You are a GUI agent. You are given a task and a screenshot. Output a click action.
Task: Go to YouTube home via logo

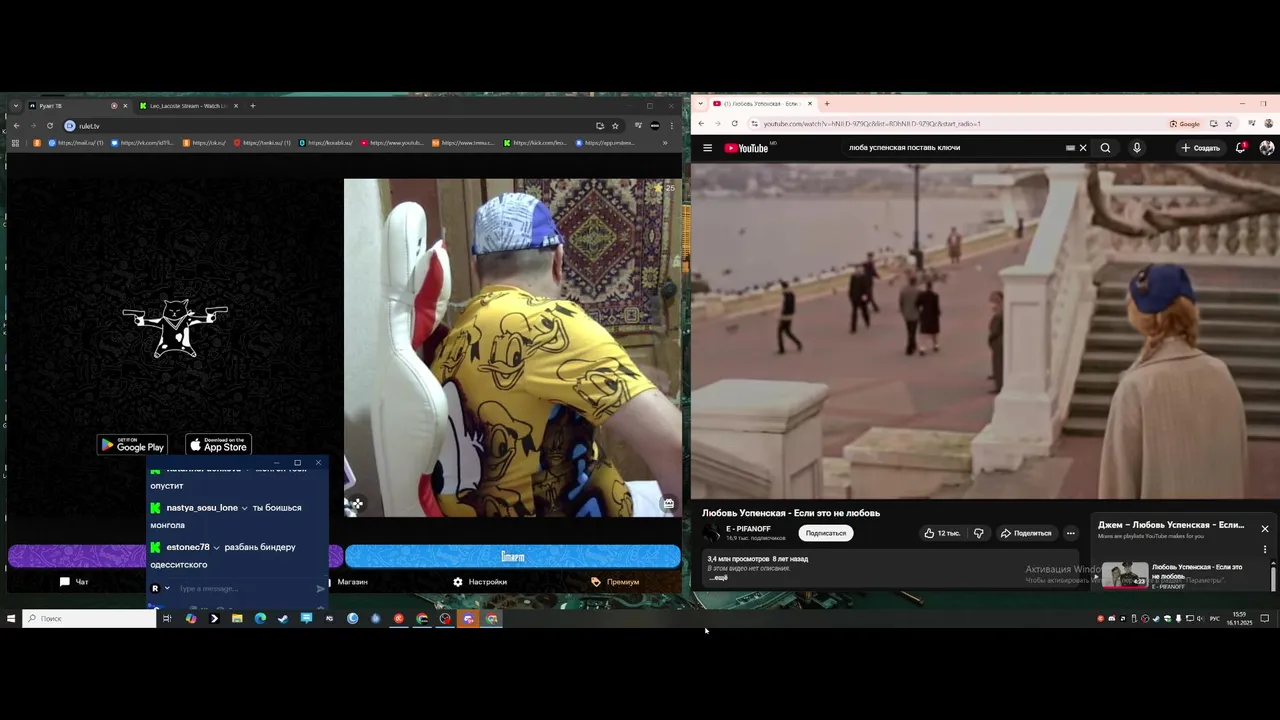(746, 148)
